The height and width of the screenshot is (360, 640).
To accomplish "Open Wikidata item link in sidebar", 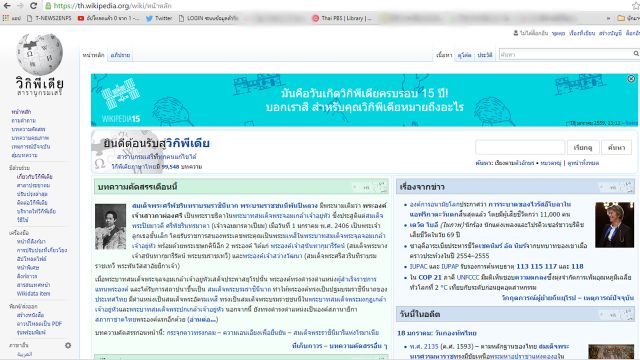I will point(33,294).
